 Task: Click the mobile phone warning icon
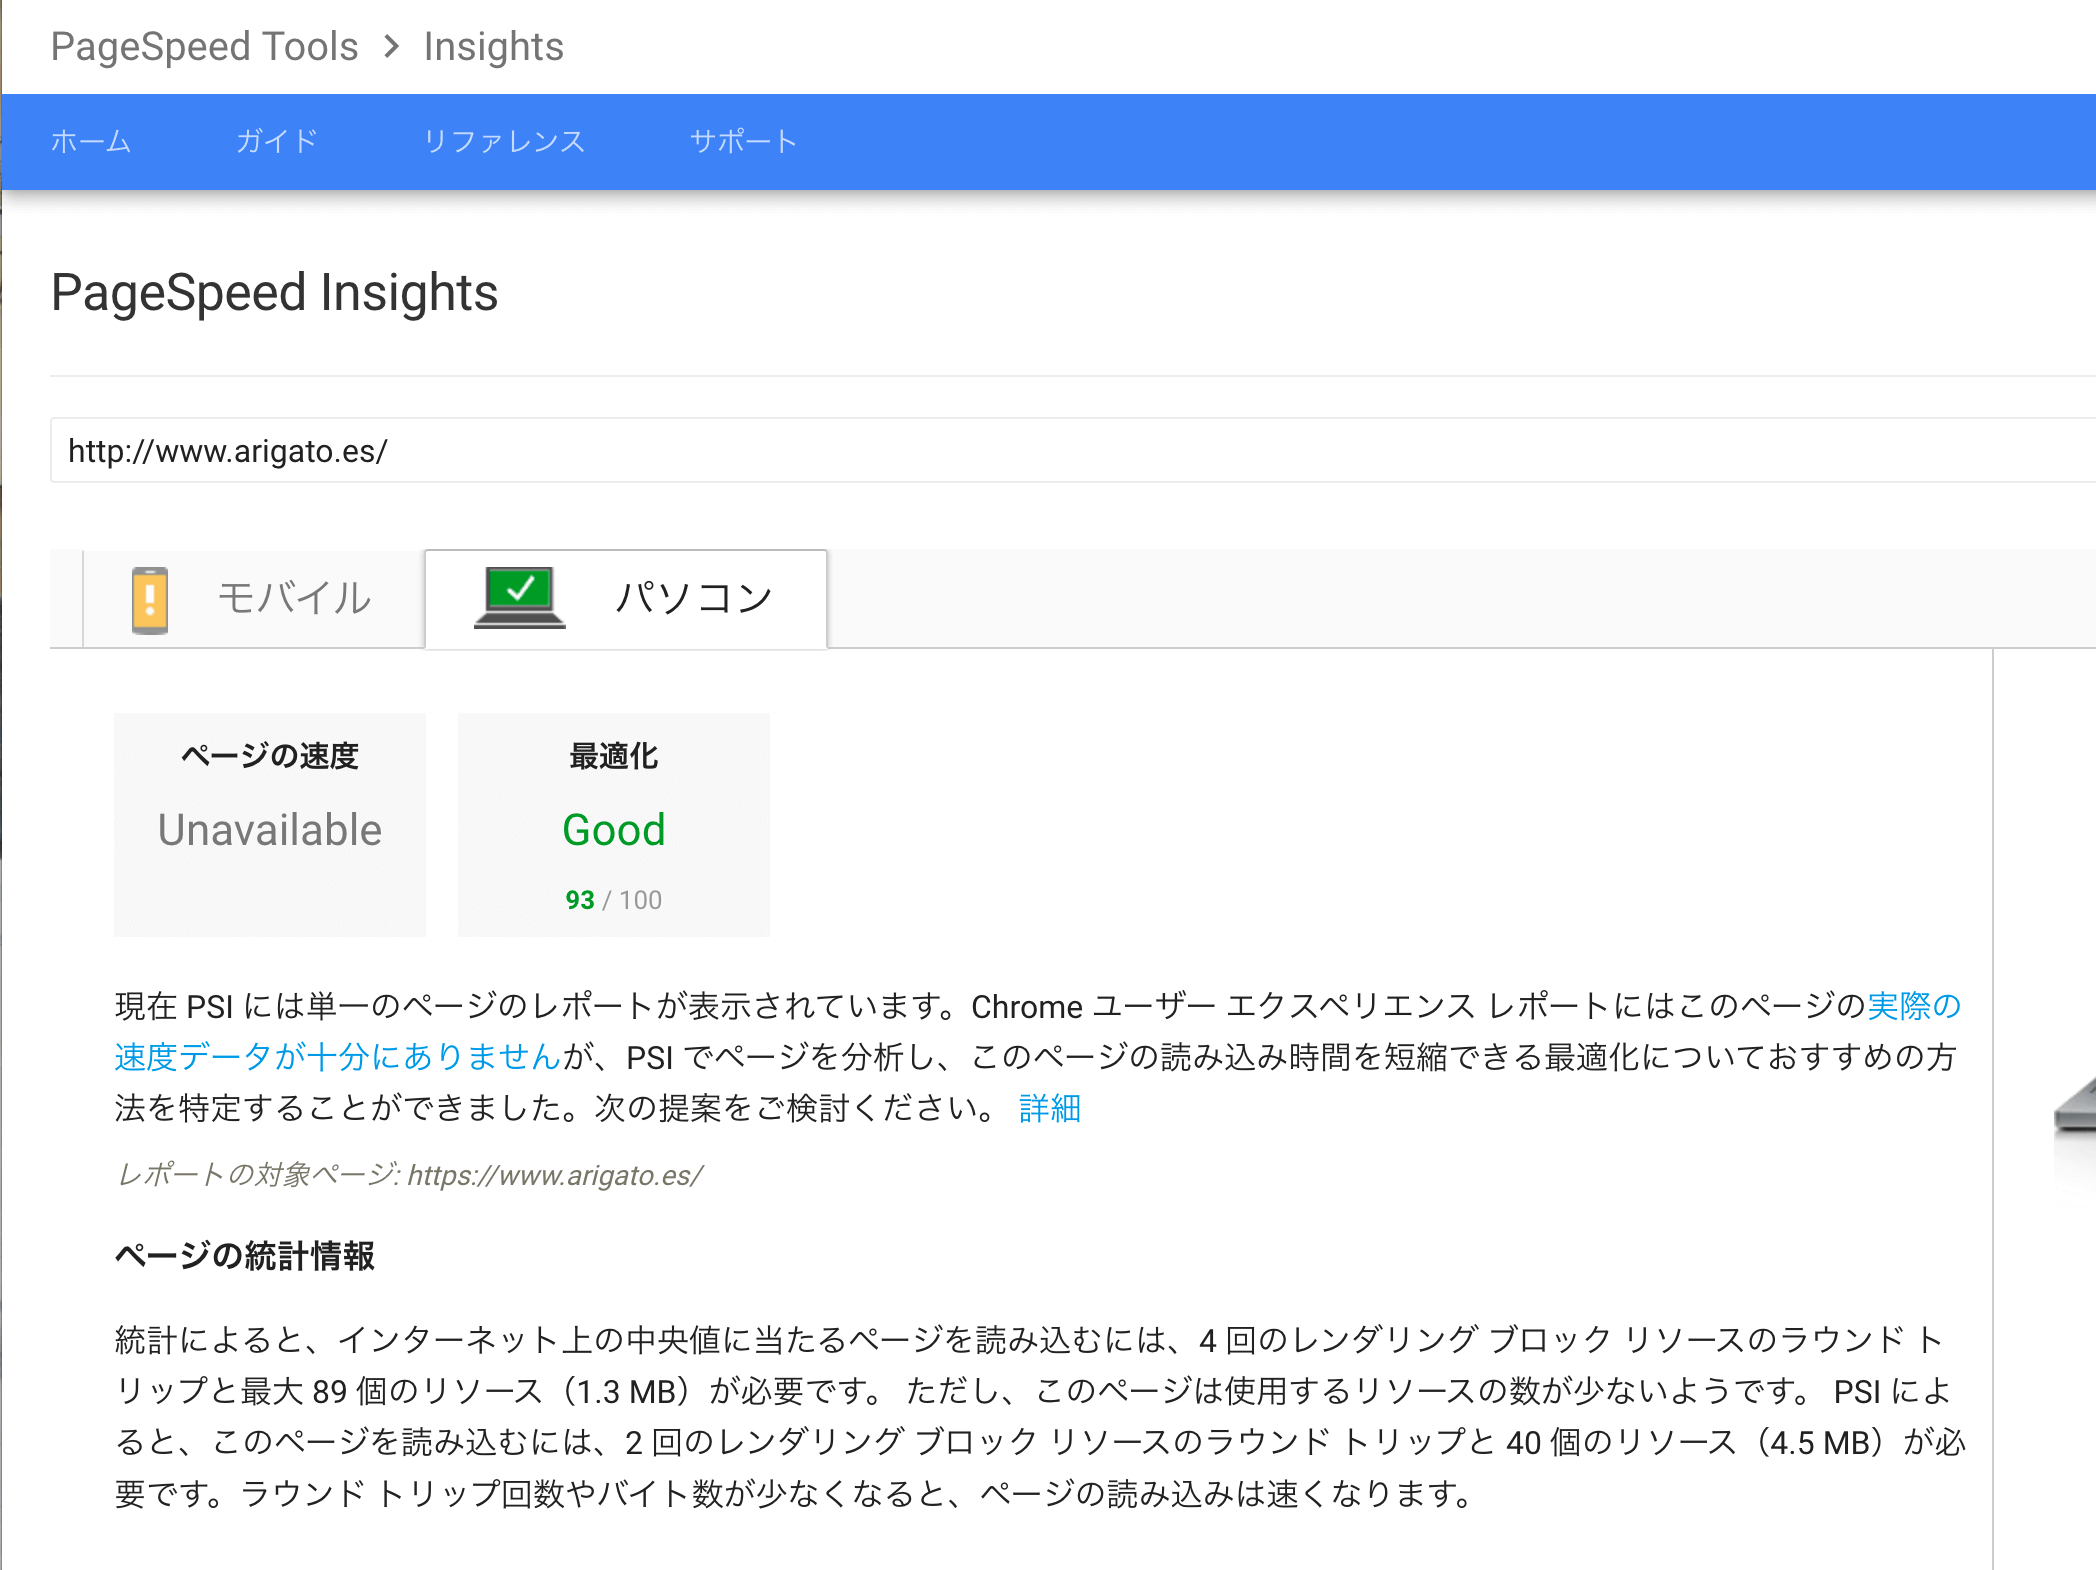pyautogui.click(x=150, y=600)
